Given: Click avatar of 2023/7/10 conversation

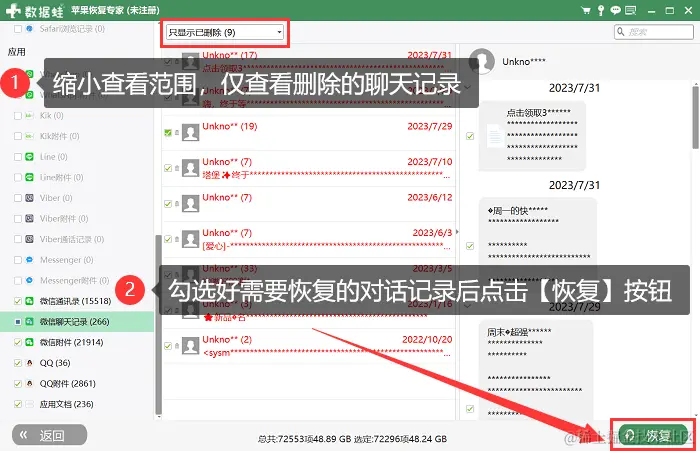Looking at the screenshot, I should coord(191,168).
